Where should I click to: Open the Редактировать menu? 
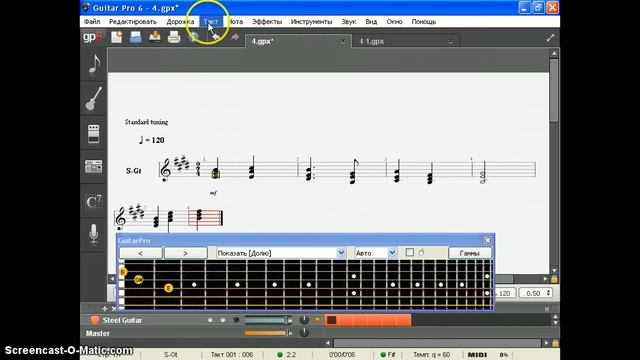[x=133, y=22]
